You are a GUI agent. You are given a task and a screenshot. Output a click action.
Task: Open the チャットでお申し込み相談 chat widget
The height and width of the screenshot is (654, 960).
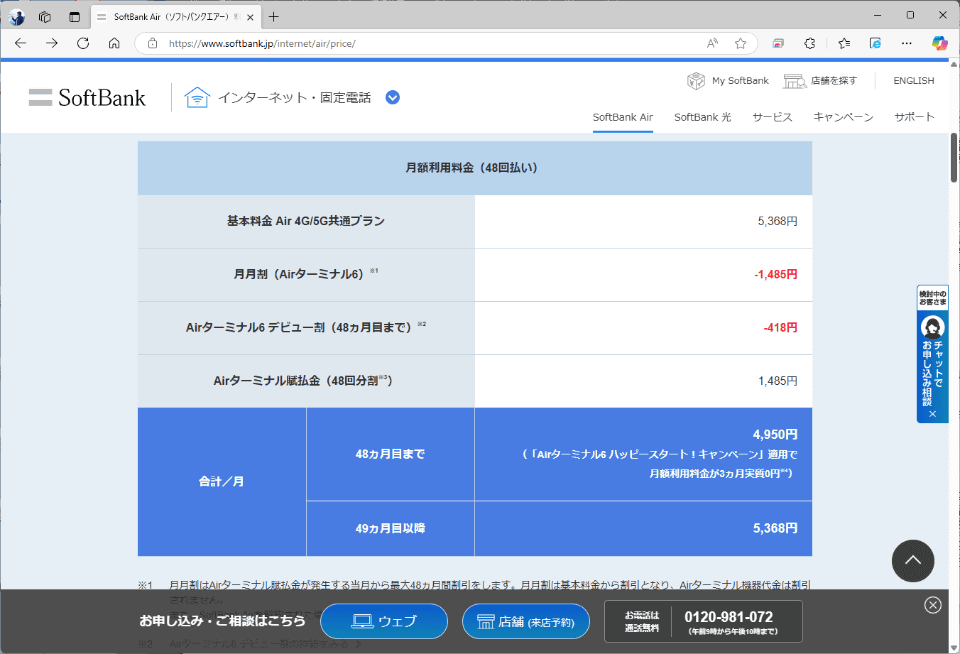tap(932, 361)
